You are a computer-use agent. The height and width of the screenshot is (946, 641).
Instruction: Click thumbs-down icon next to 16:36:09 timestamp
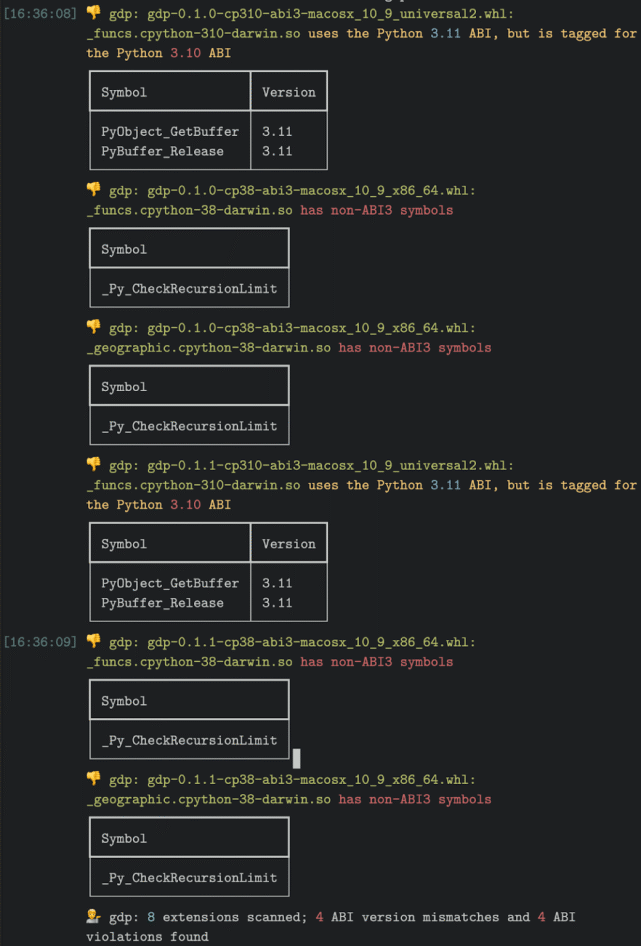click(93, 641)
